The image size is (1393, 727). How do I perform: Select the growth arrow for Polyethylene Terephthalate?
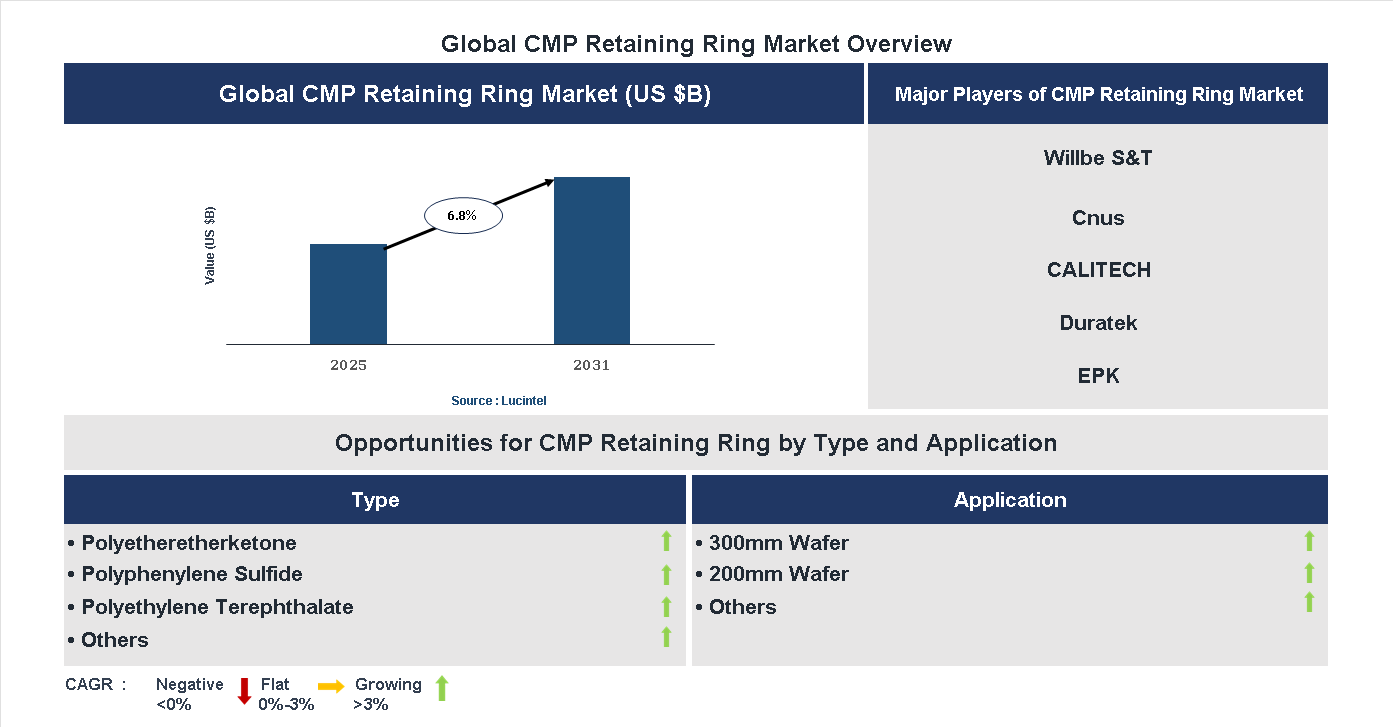tap(666, 607)
